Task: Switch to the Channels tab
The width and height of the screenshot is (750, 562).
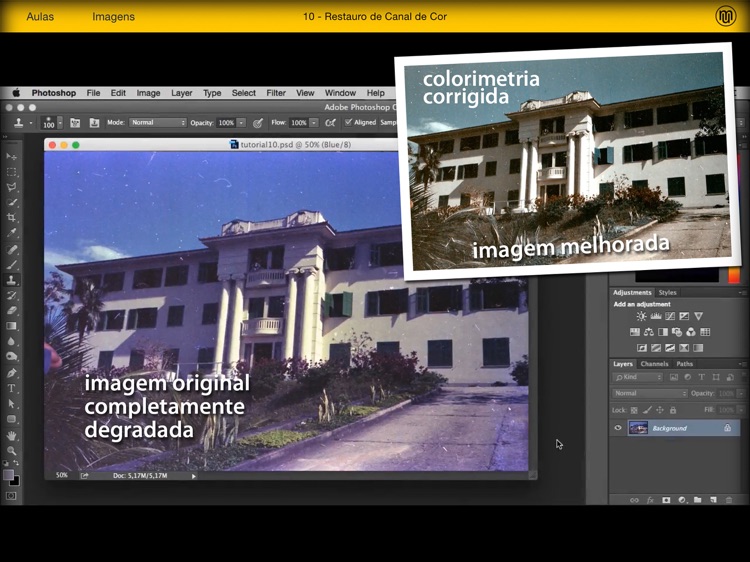Action: (x=654, y=364)
